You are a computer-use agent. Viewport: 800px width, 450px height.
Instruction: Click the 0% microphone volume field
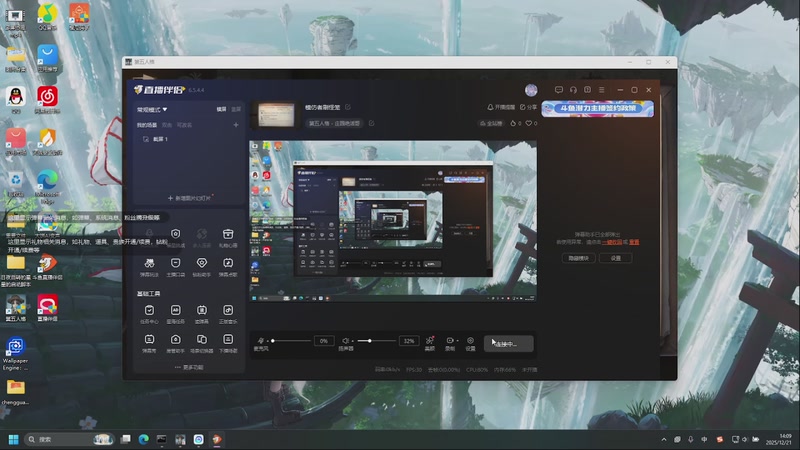click(323, 341)
